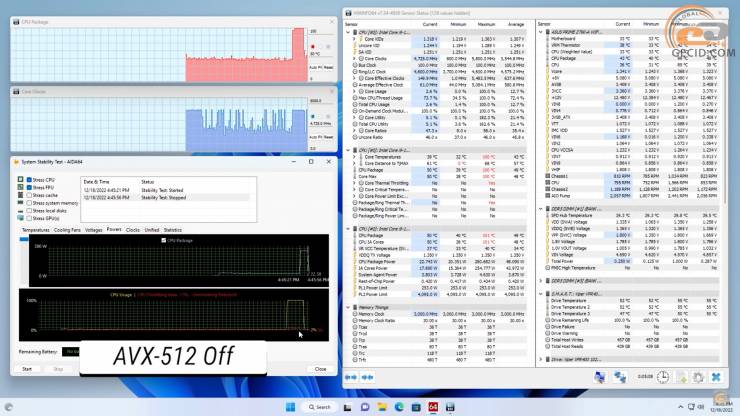This screenshot has width=740, height=416.
Task: Close HWiNFO sensors with blue X icon
Action: [x=716, y=377]
